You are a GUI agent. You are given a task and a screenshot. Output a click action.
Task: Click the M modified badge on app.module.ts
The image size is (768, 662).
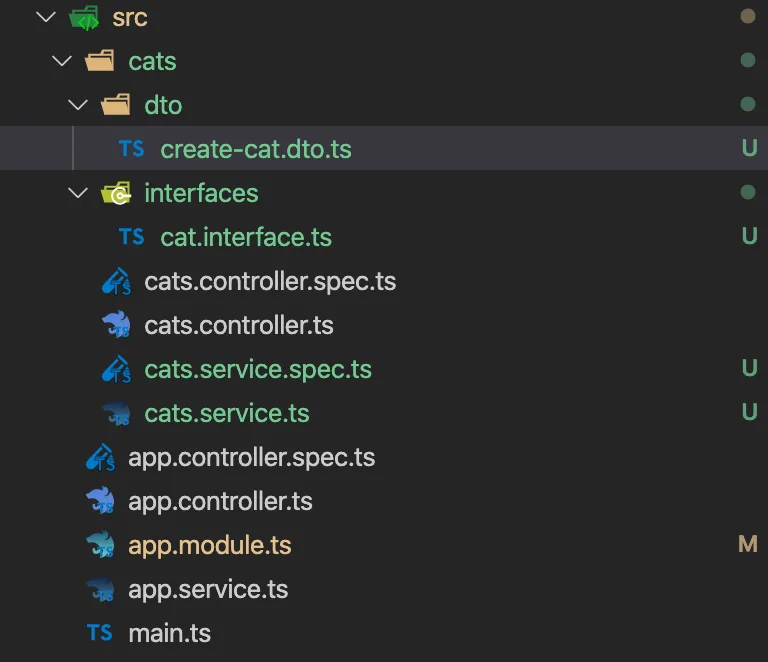[x=748, y=544]
